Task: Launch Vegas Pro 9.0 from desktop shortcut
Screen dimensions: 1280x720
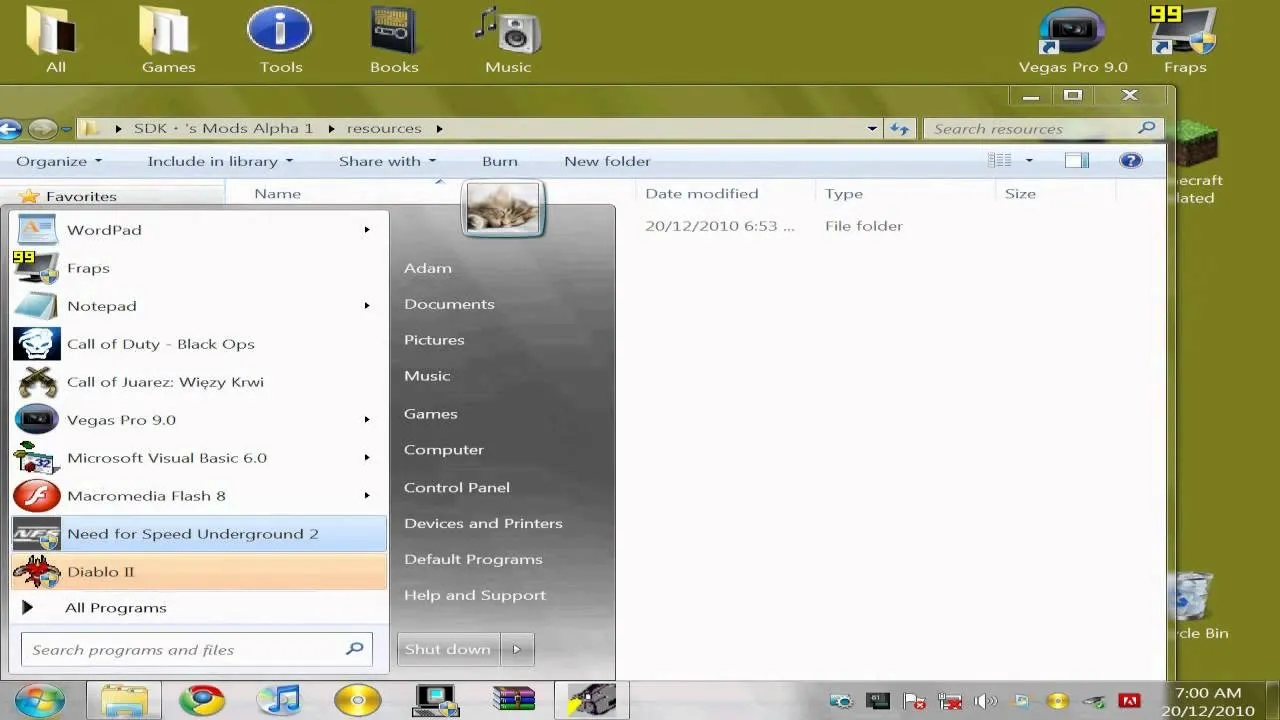Action: click(1072, 40)
